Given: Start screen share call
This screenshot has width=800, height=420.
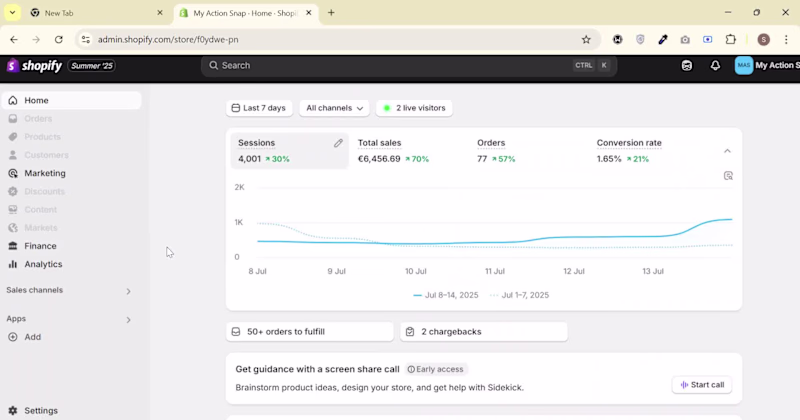Looking at the screenshot, I should pyautogui.click(x=702, y=385).
